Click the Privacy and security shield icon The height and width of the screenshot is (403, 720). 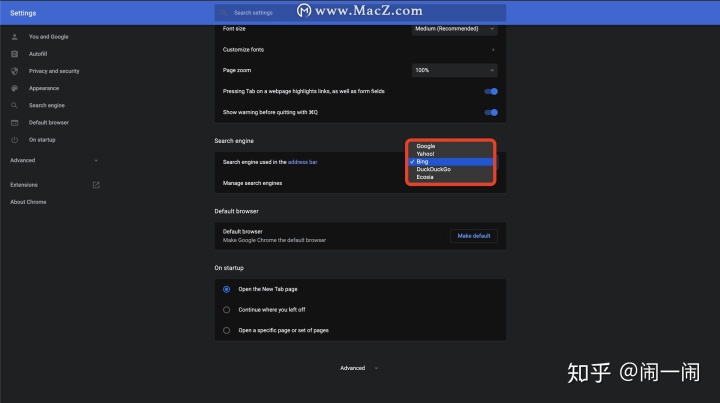tap(15, 71)
